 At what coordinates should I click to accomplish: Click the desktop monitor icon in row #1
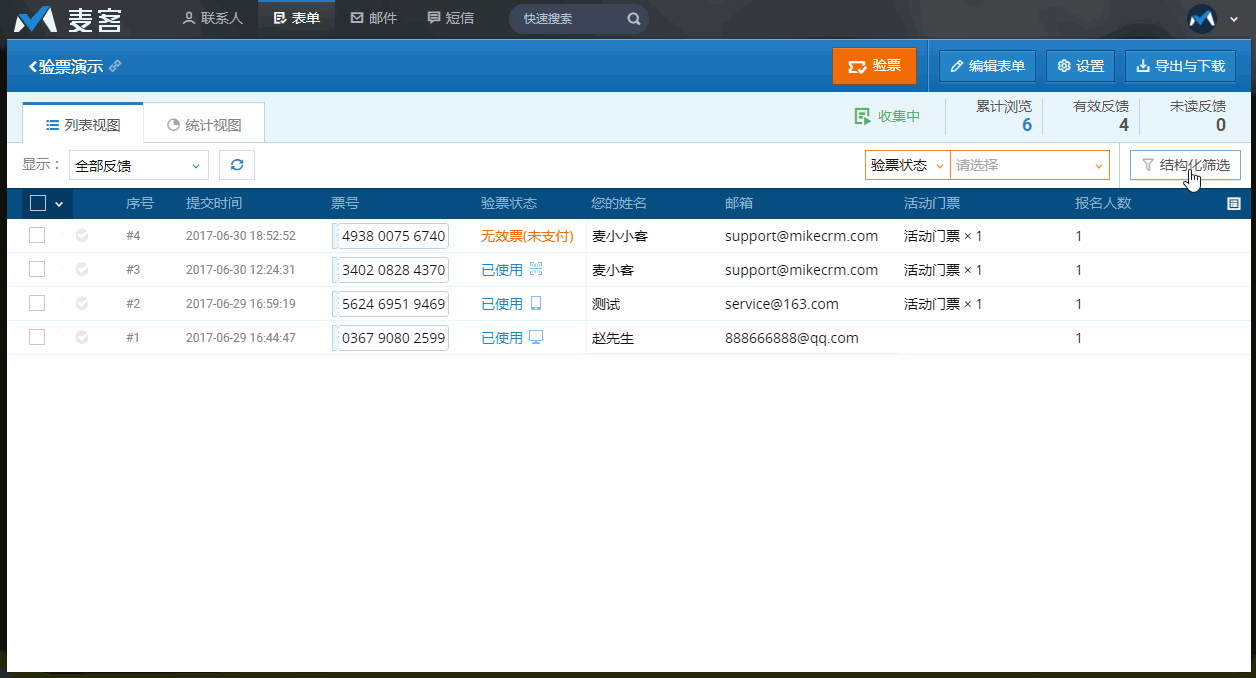[x=536, y=337]
